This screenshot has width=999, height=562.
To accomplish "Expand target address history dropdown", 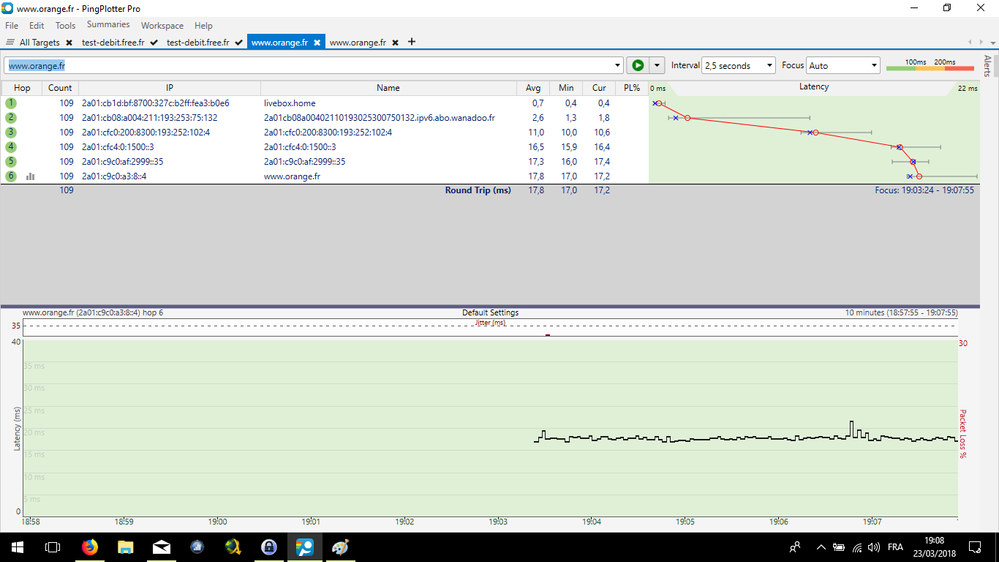I will [617, 65].
